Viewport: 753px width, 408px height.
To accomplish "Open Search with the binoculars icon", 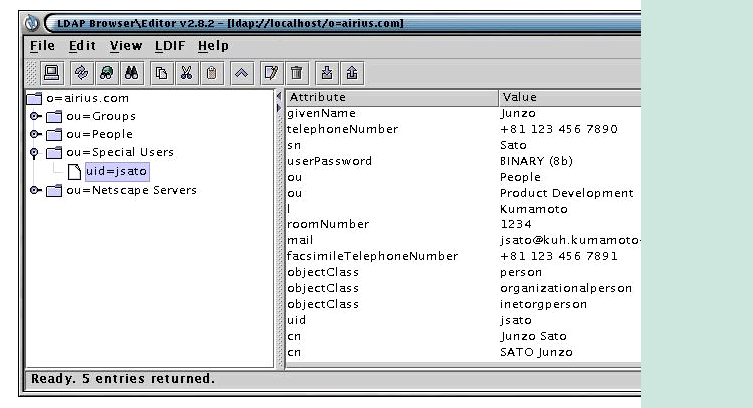I will tap(132, 73).
